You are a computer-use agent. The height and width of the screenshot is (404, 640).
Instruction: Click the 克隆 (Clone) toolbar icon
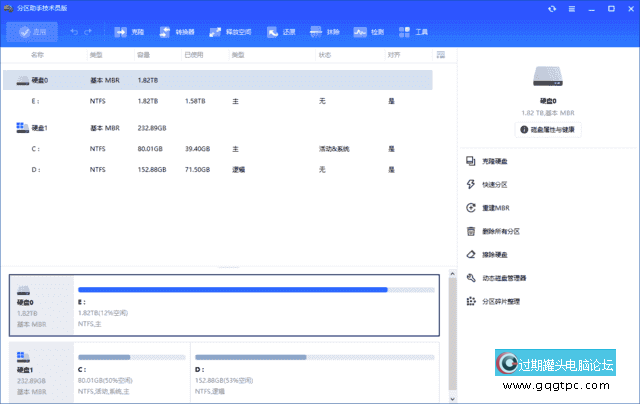129,32
